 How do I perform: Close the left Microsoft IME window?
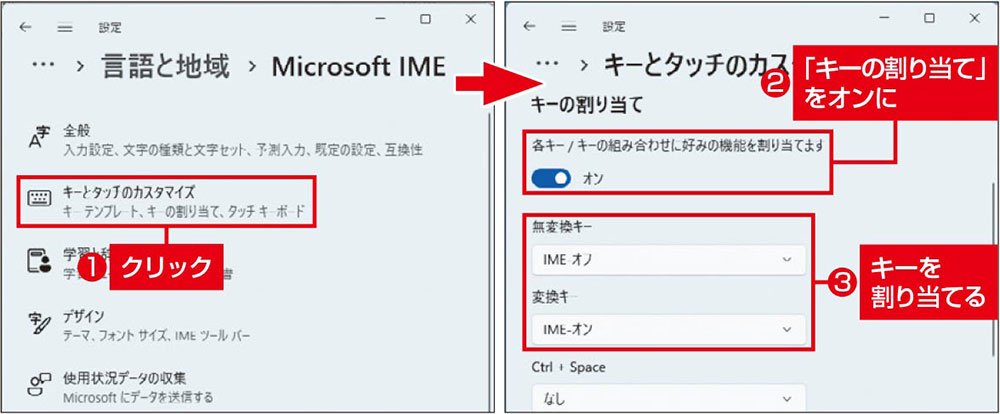coord(471,20)
